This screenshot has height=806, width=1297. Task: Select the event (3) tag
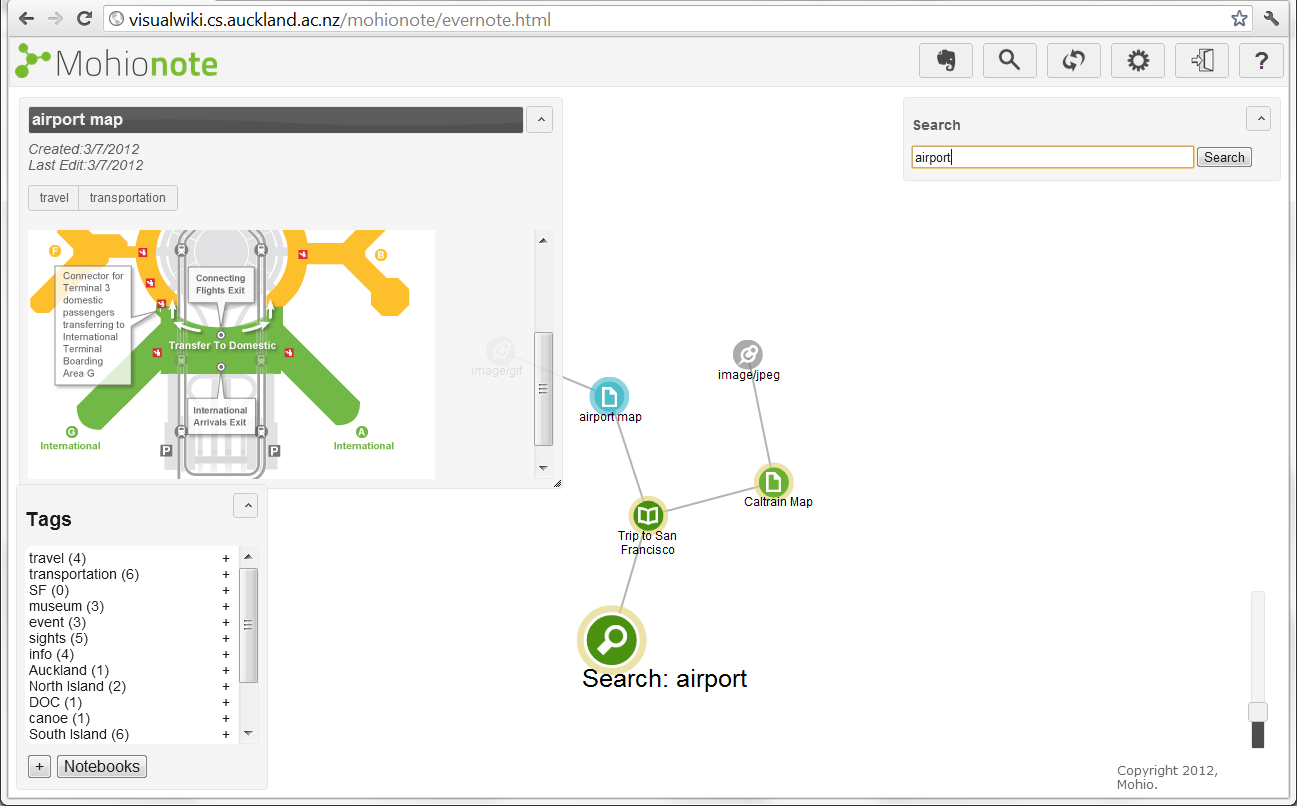(57, 622)
